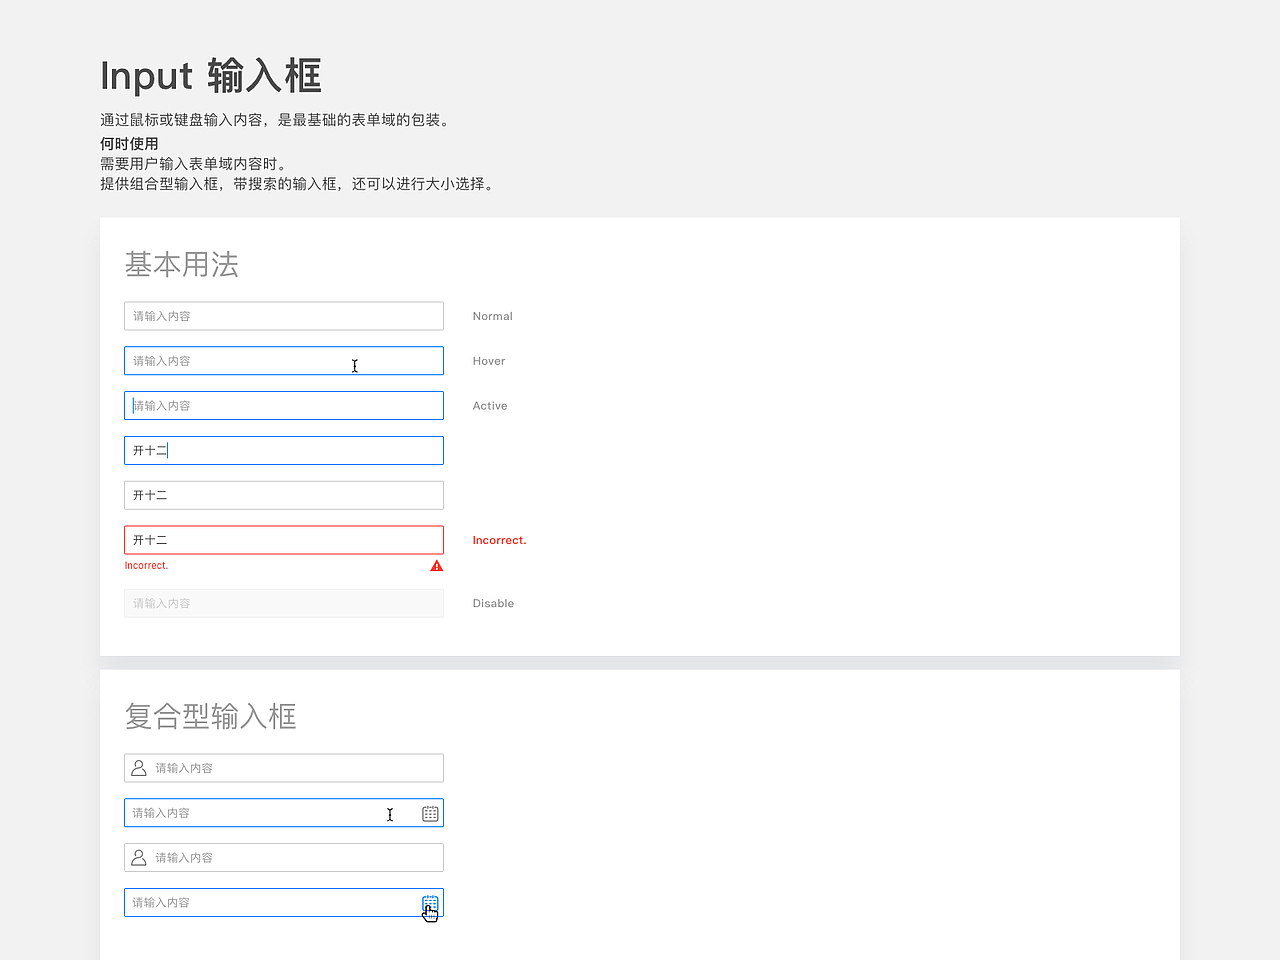The image size is (1280, 960).
Task: Click the hand cursor on the calendar icon
Action: [430, 911]
